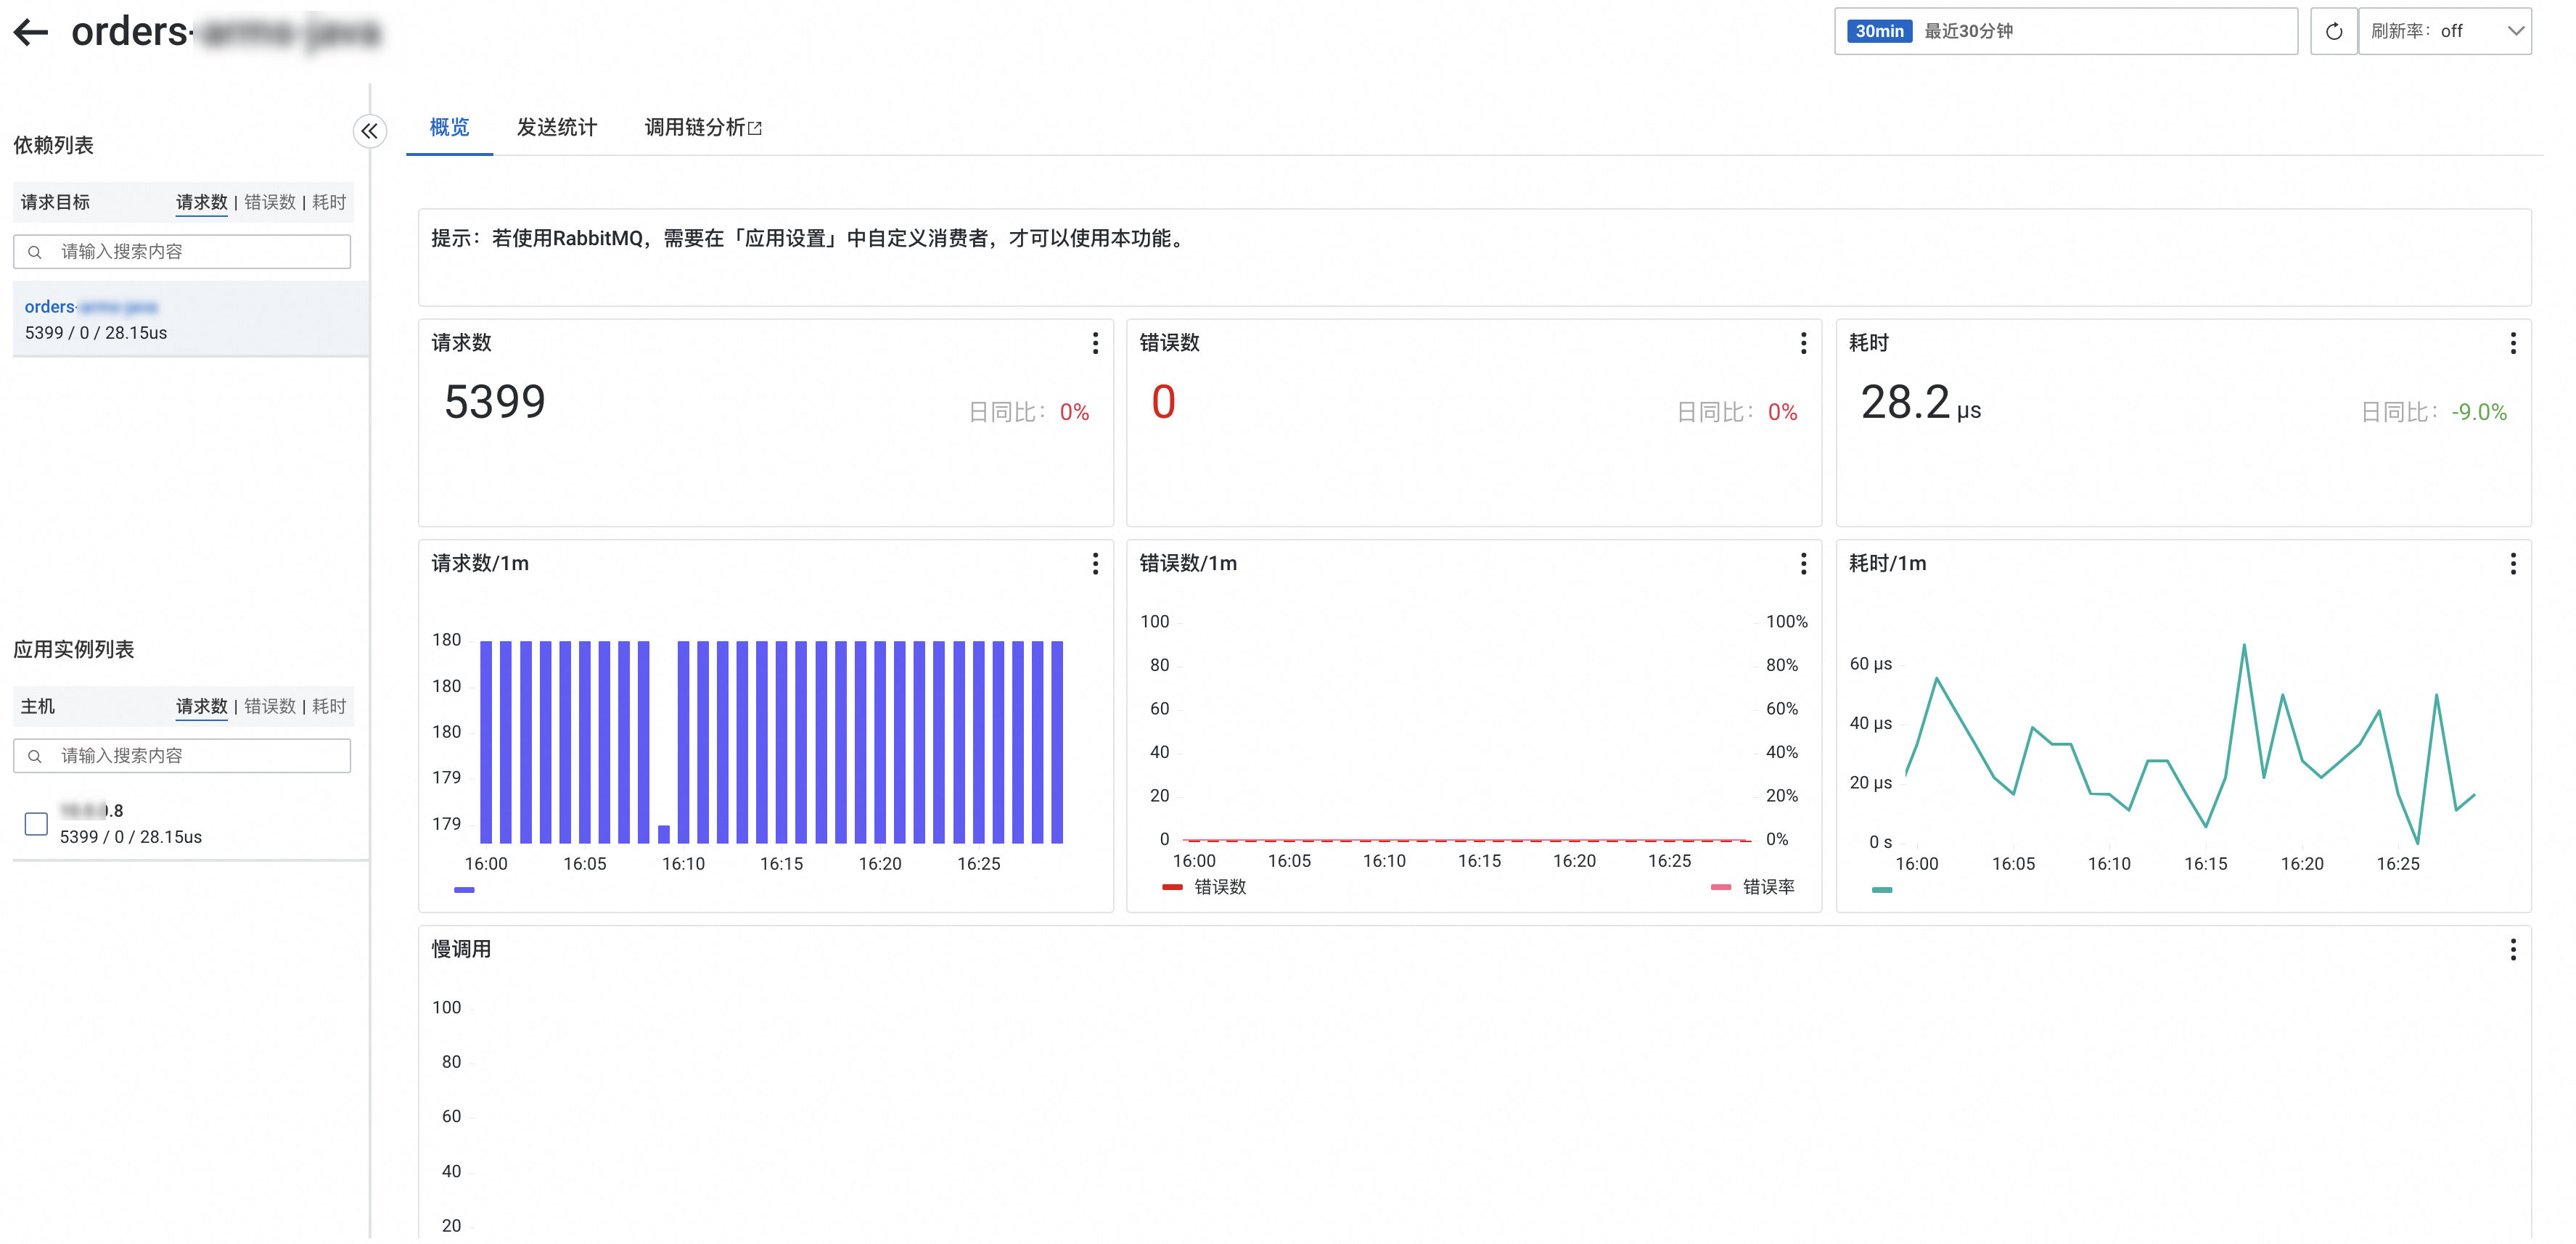Toggle 错误率 legend in error chart
The image size is (2576, 1244).
tap(1753, 887)
